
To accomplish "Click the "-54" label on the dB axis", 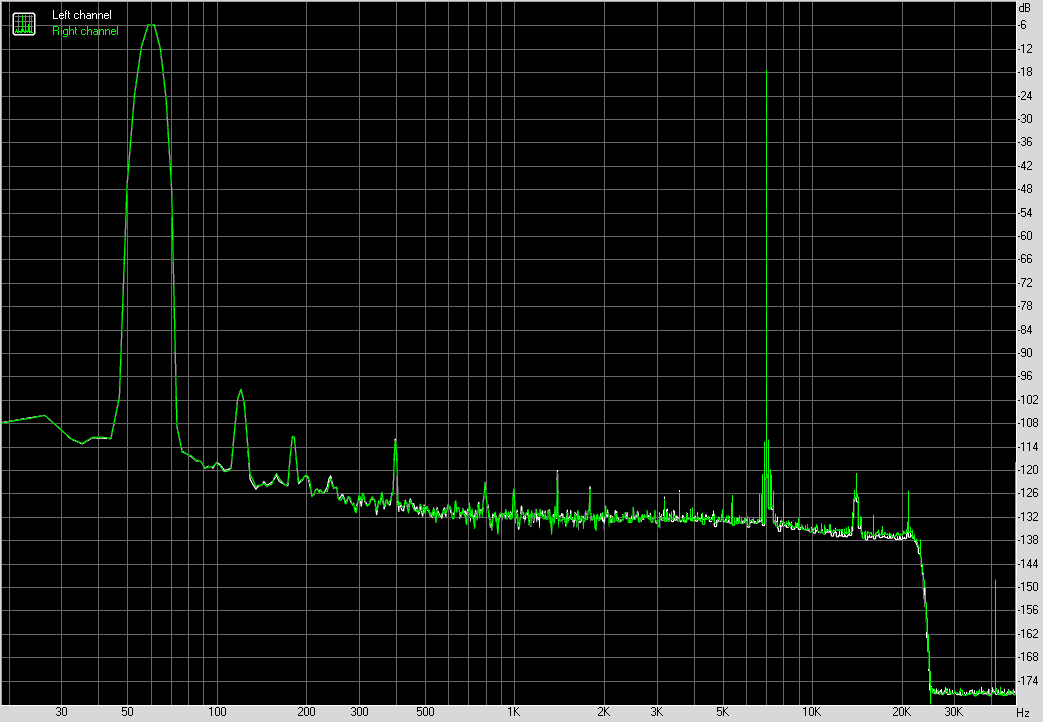I will pos(1025,212).
